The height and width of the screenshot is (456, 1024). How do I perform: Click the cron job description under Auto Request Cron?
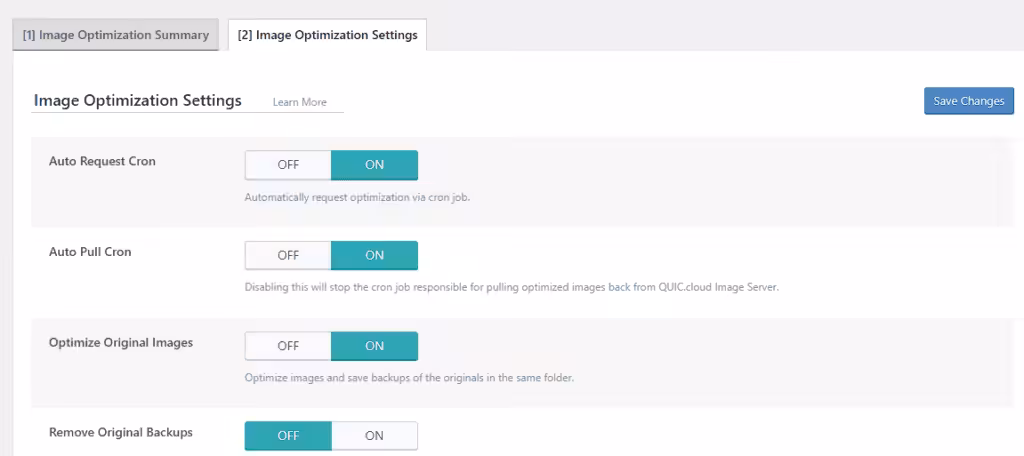[357, 197]
